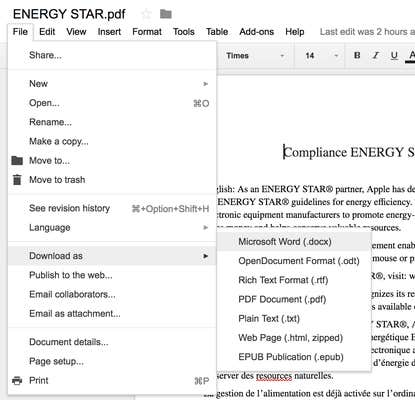Viewport: 415px width, 400px height.
Task: Click the trash can icon in the menu
Action: [17, 180]
